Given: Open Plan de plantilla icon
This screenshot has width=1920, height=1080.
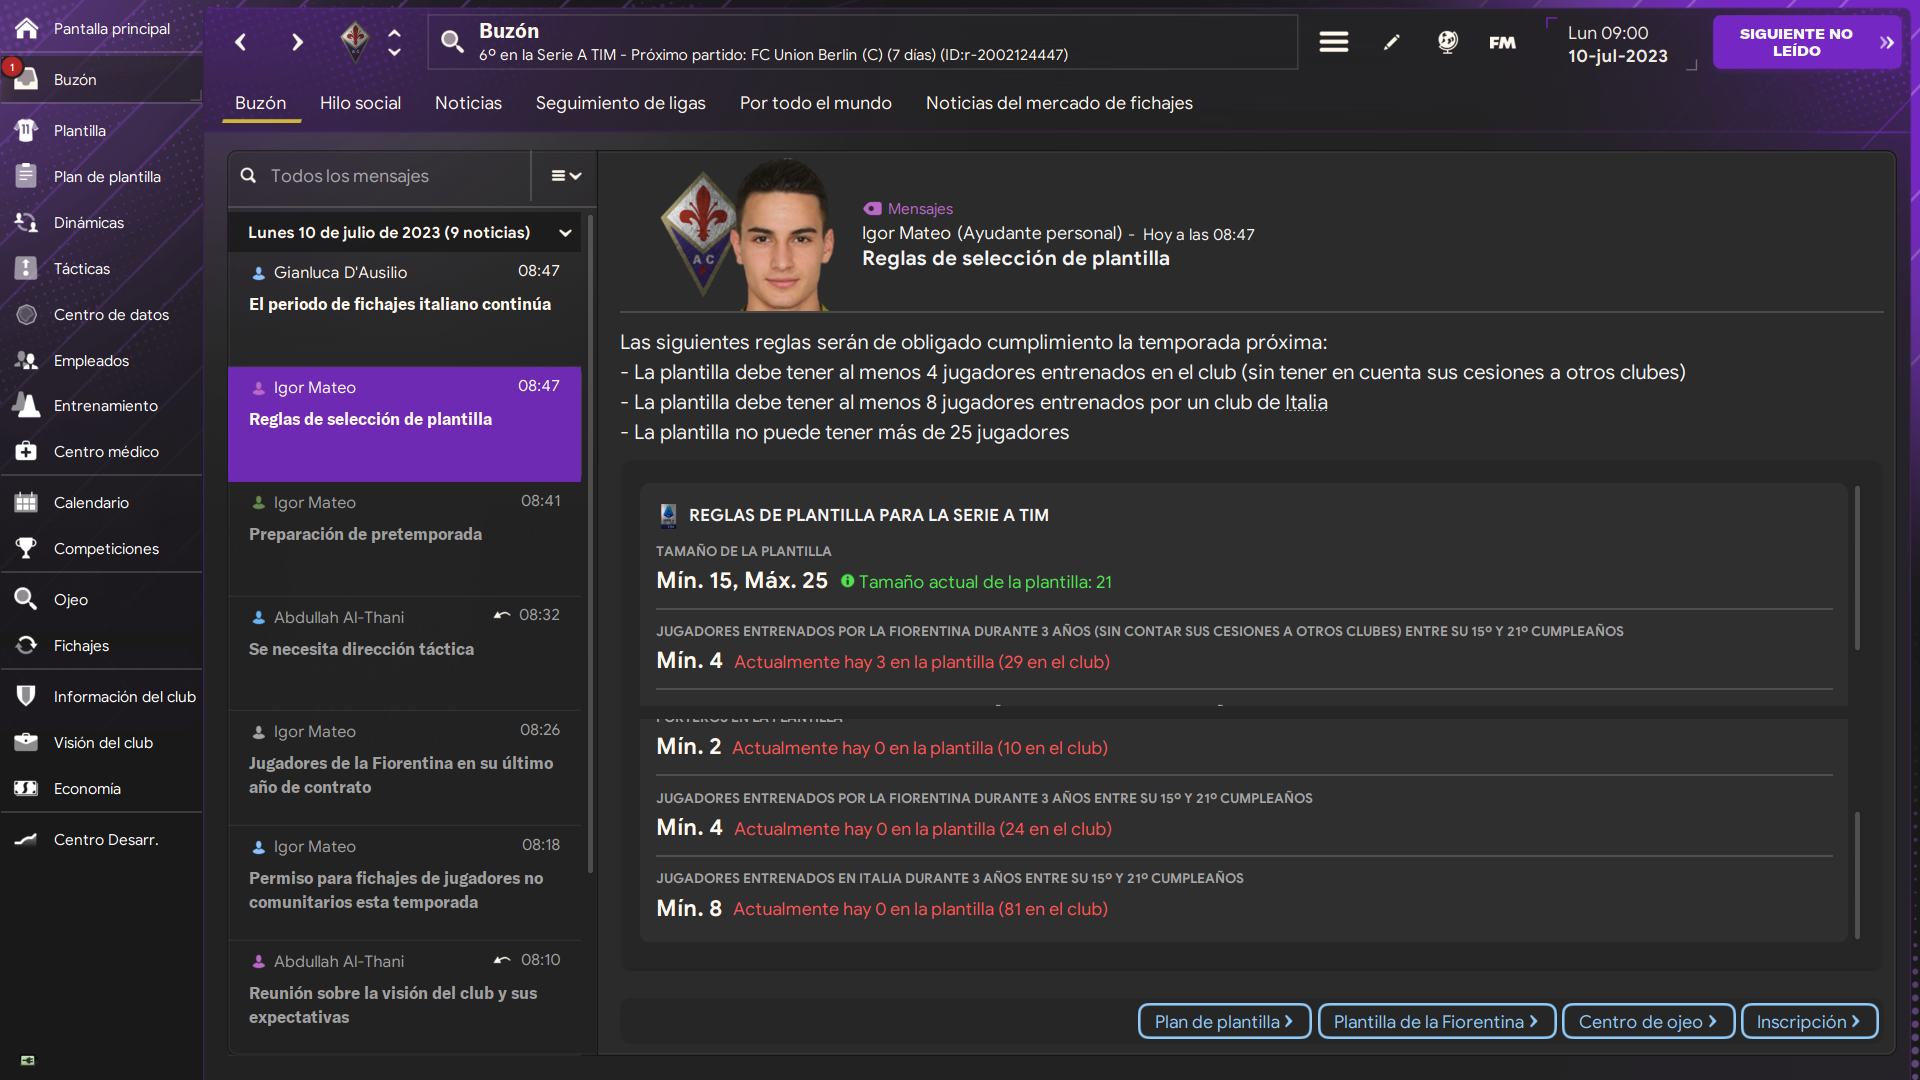Looking at the screenshot, I should pyautogui.click(x=27, y=176).
